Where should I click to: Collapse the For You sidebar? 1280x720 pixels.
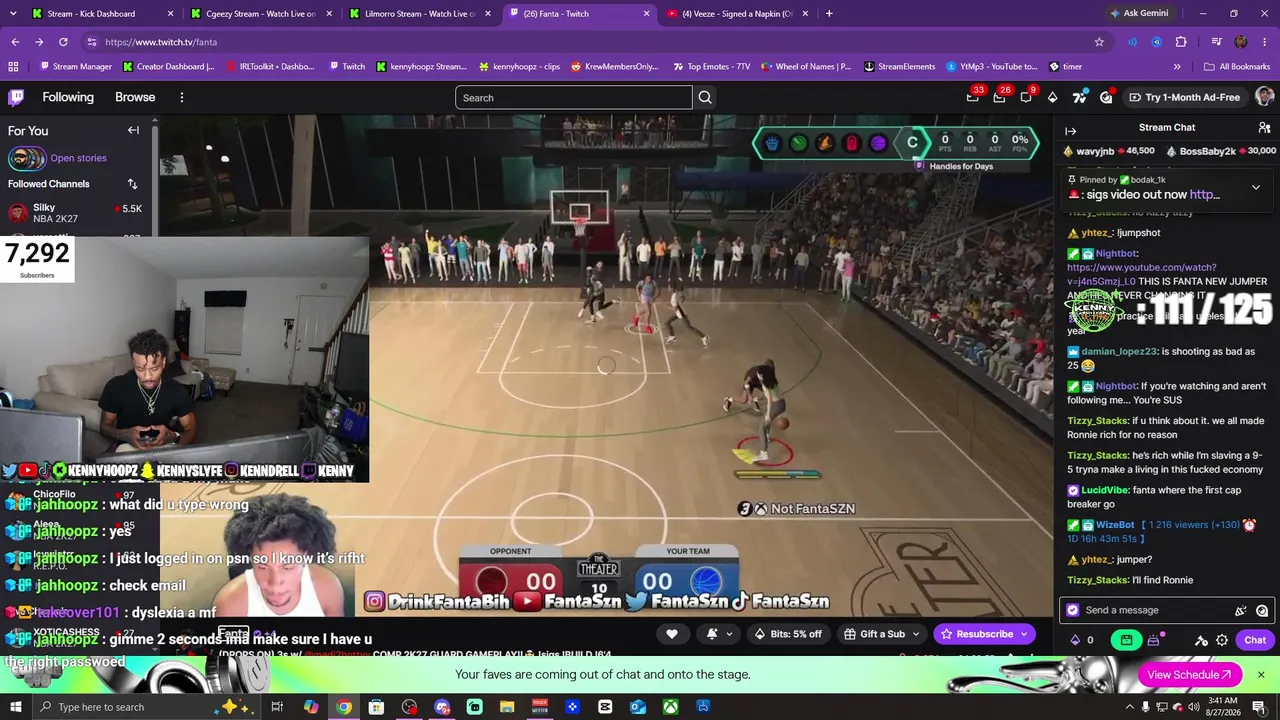coord(133,130)
